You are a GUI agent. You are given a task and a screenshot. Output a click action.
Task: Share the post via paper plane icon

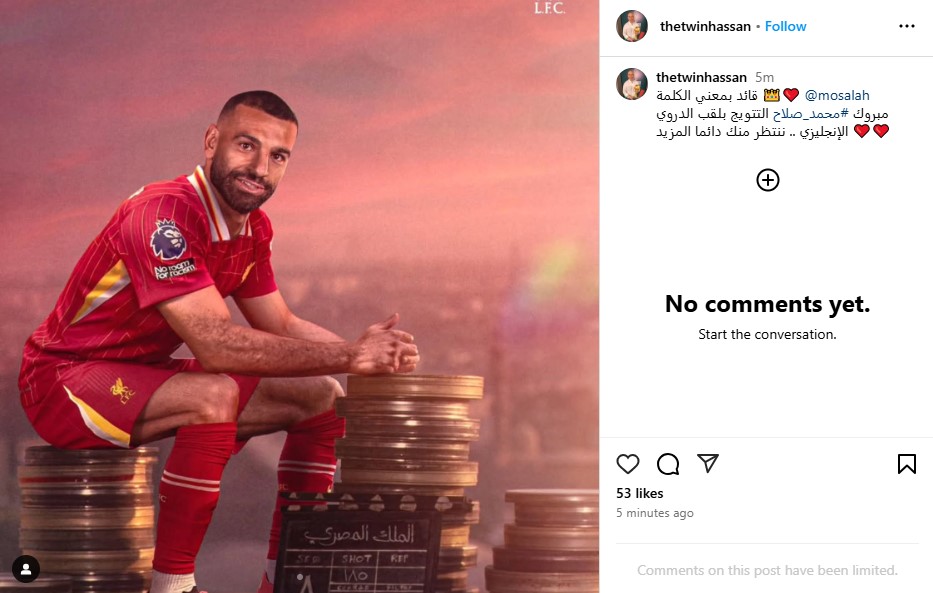pos(707,463)
